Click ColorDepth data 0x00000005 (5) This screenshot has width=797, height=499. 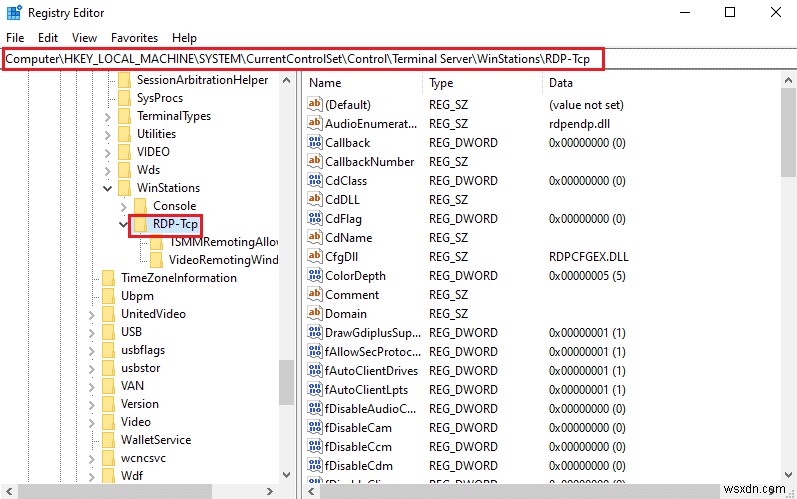point(587,276)
